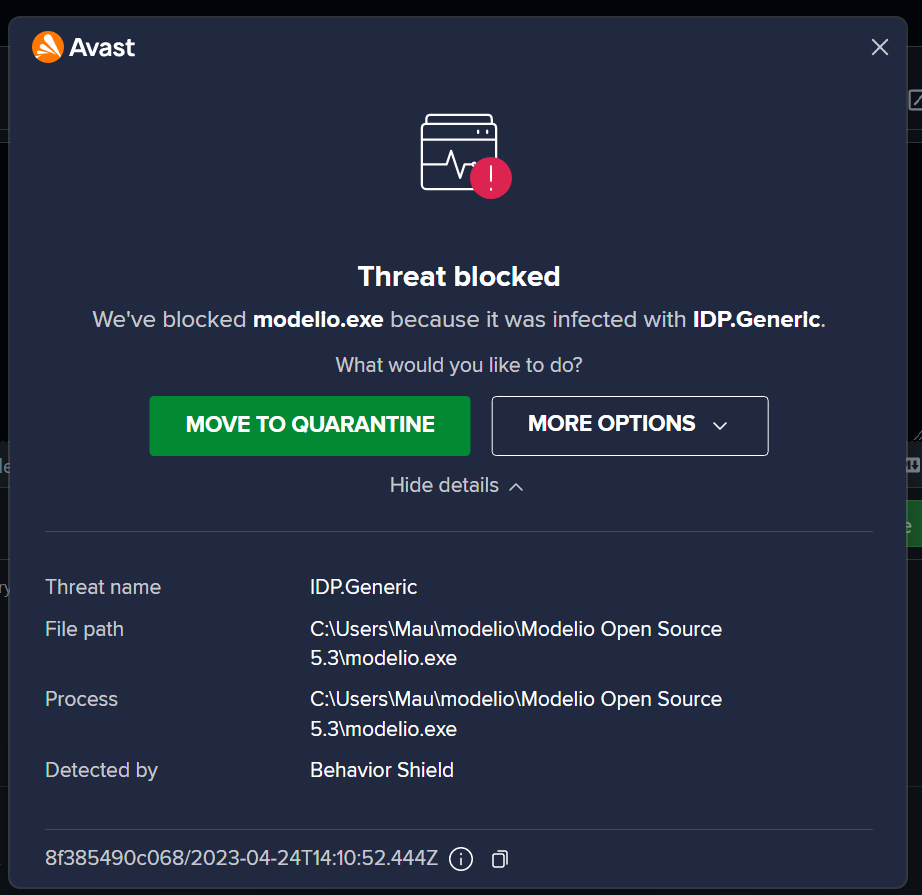922x895 pixels.
Task: Dismiss the Avast dialog with the X
Action: 879,47
